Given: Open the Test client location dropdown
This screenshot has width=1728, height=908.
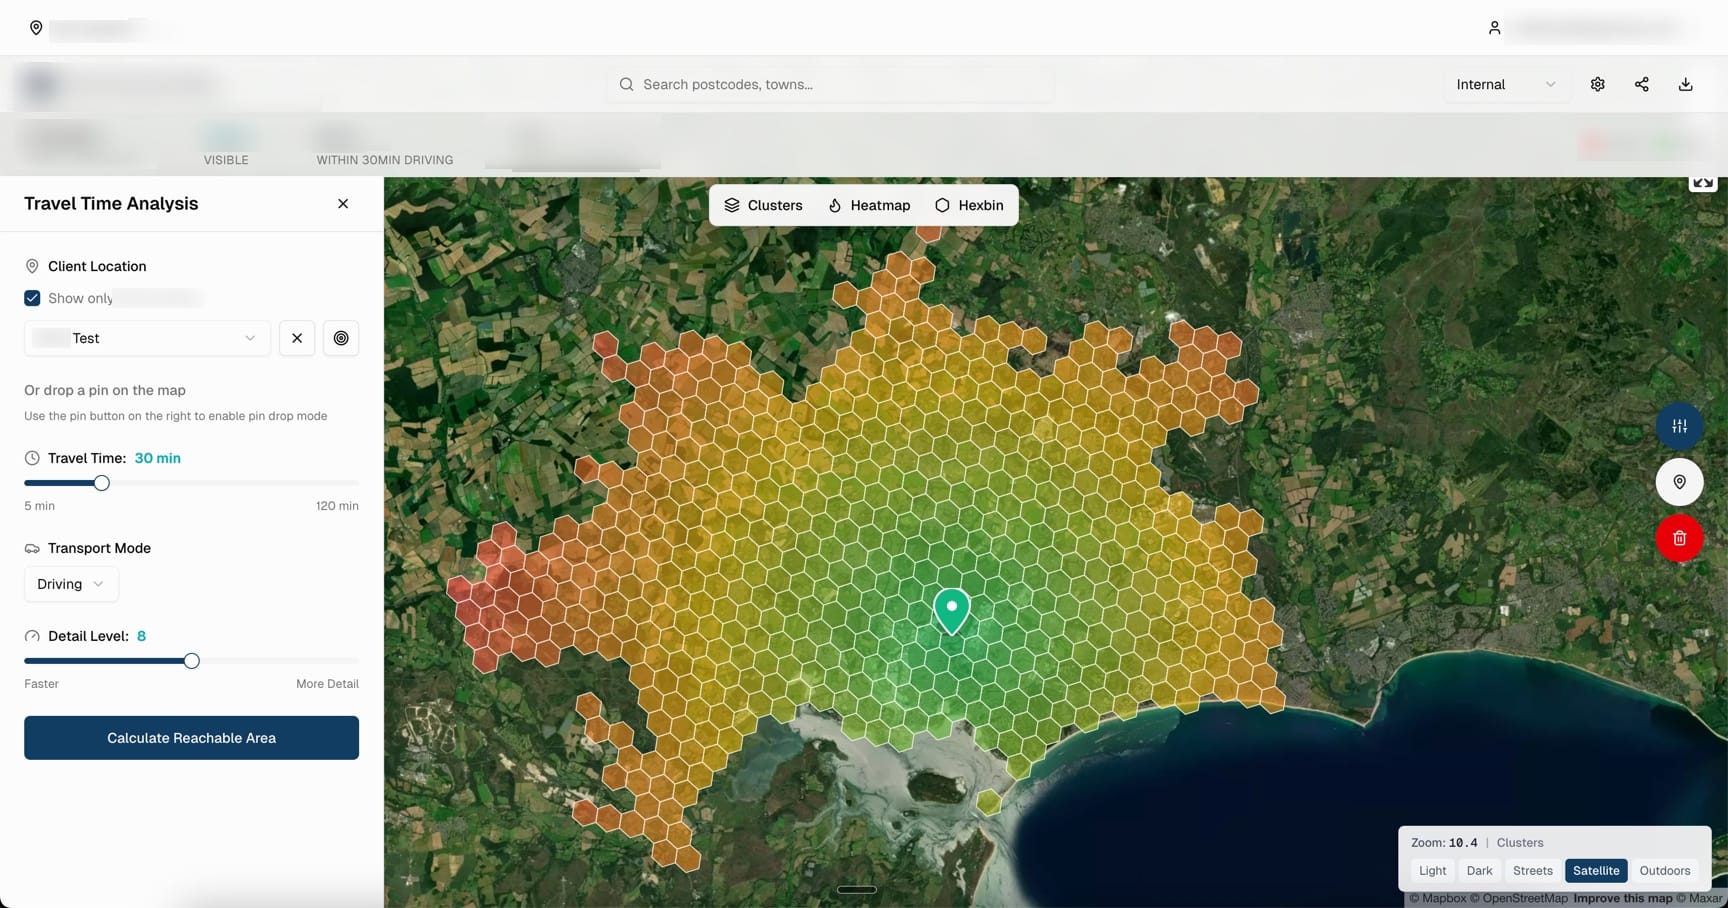Looking at the screenshot, I should tap(147, 338).
